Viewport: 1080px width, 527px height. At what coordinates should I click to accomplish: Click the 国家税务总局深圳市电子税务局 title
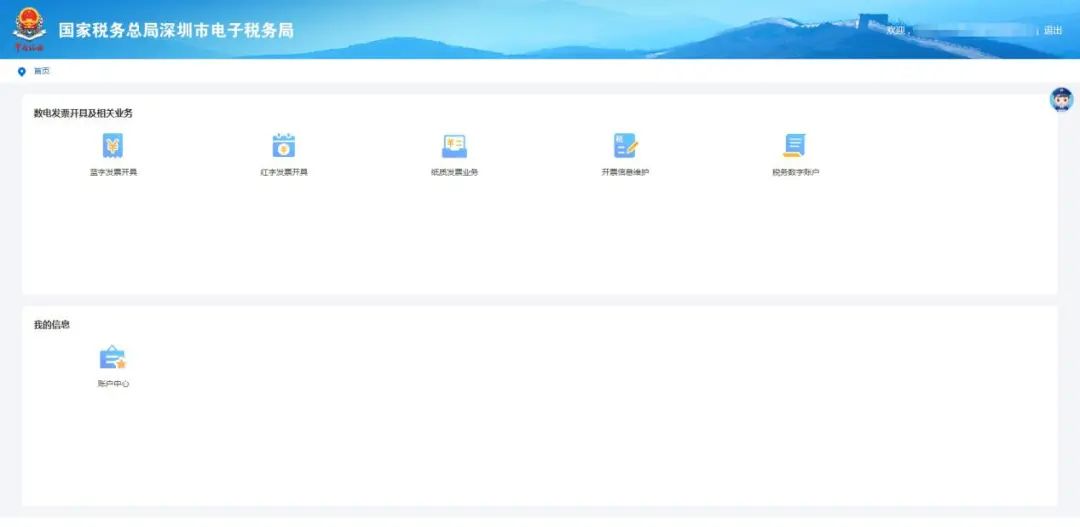[x=176, y=30]
